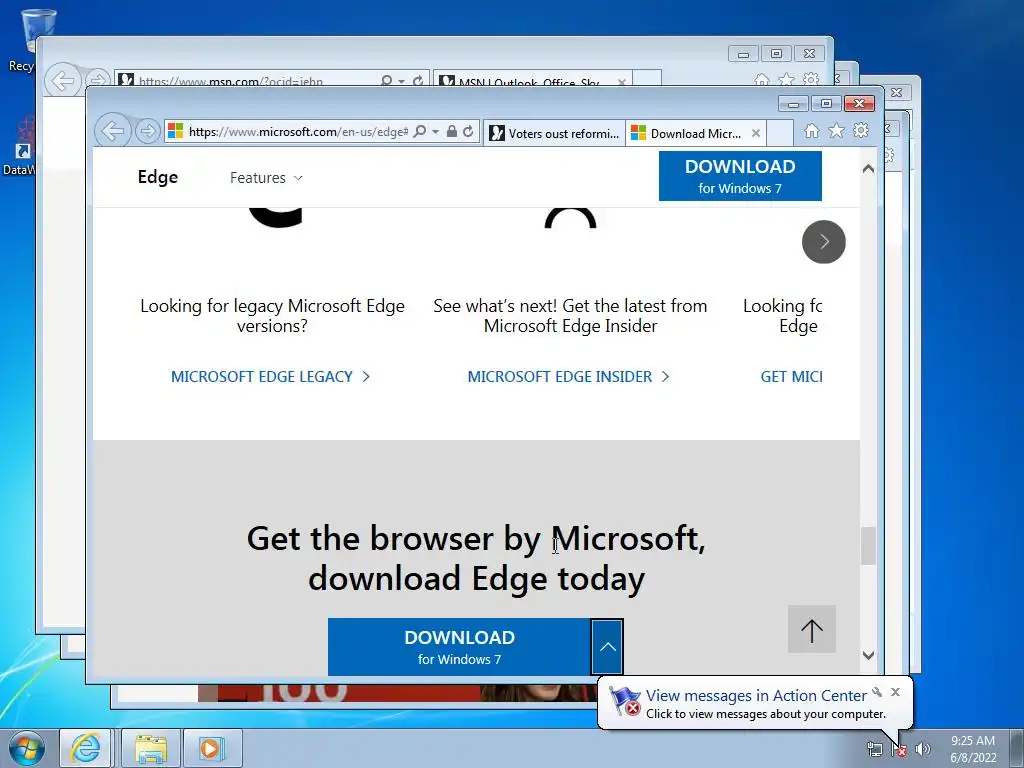Expand the Features menu

(266, 178)
